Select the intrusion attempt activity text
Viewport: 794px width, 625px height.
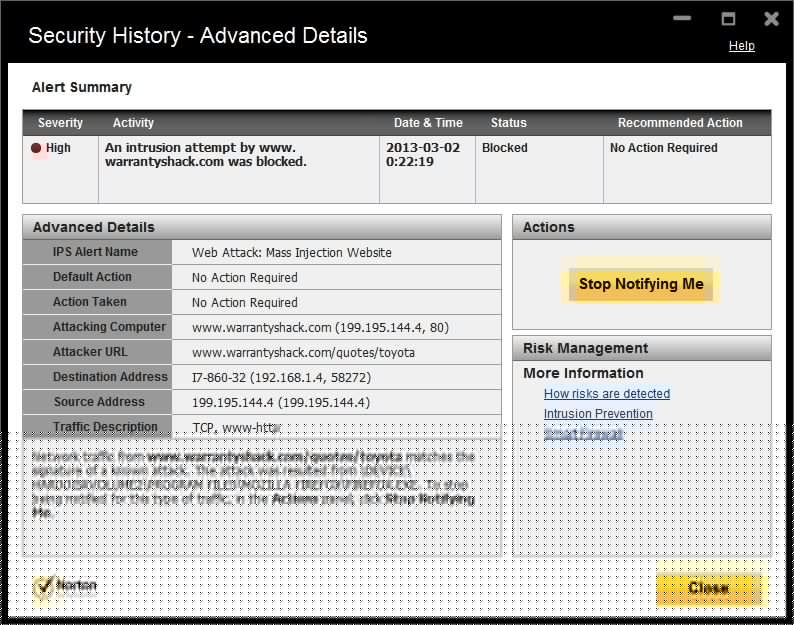coord(206,154)
